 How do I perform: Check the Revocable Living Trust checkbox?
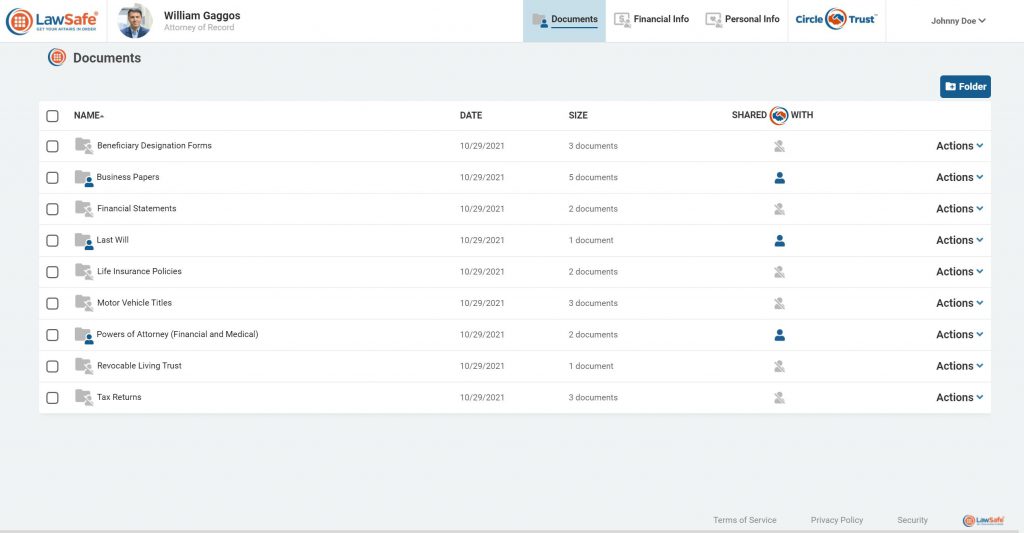pos(52,366)
